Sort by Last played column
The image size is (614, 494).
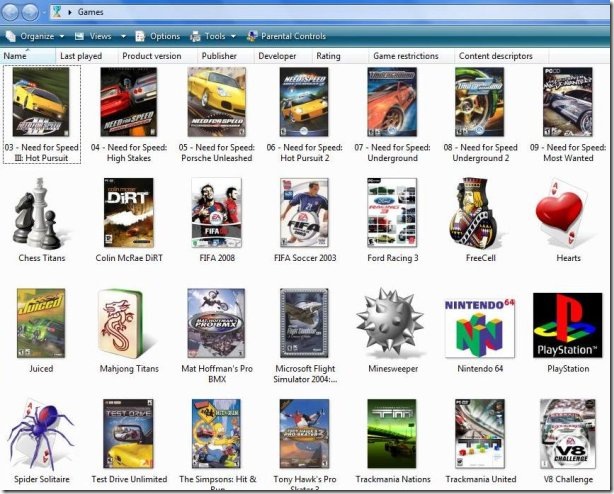[x=87, y=56]
